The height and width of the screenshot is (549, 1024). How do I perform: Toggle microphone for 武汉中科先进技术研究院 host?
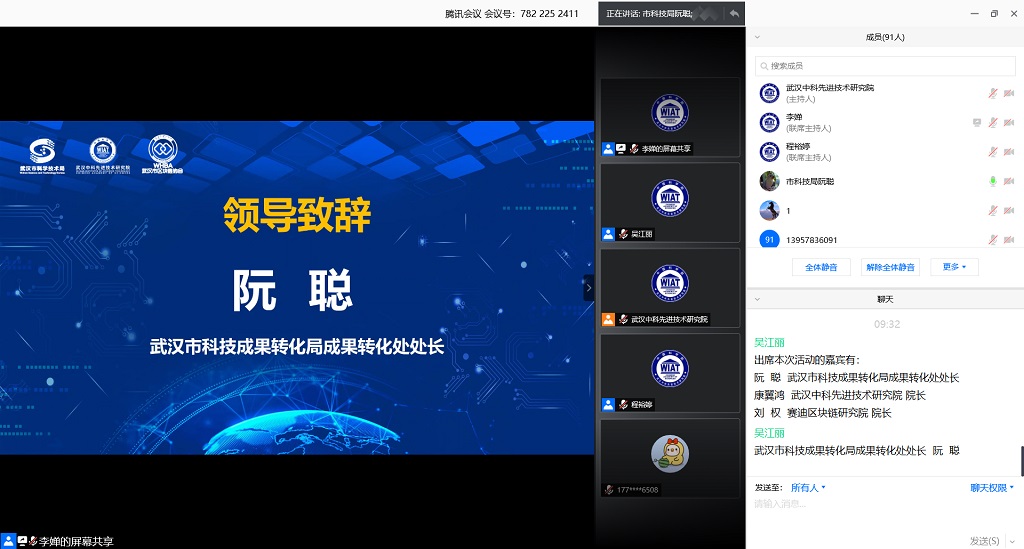point(993,93)
